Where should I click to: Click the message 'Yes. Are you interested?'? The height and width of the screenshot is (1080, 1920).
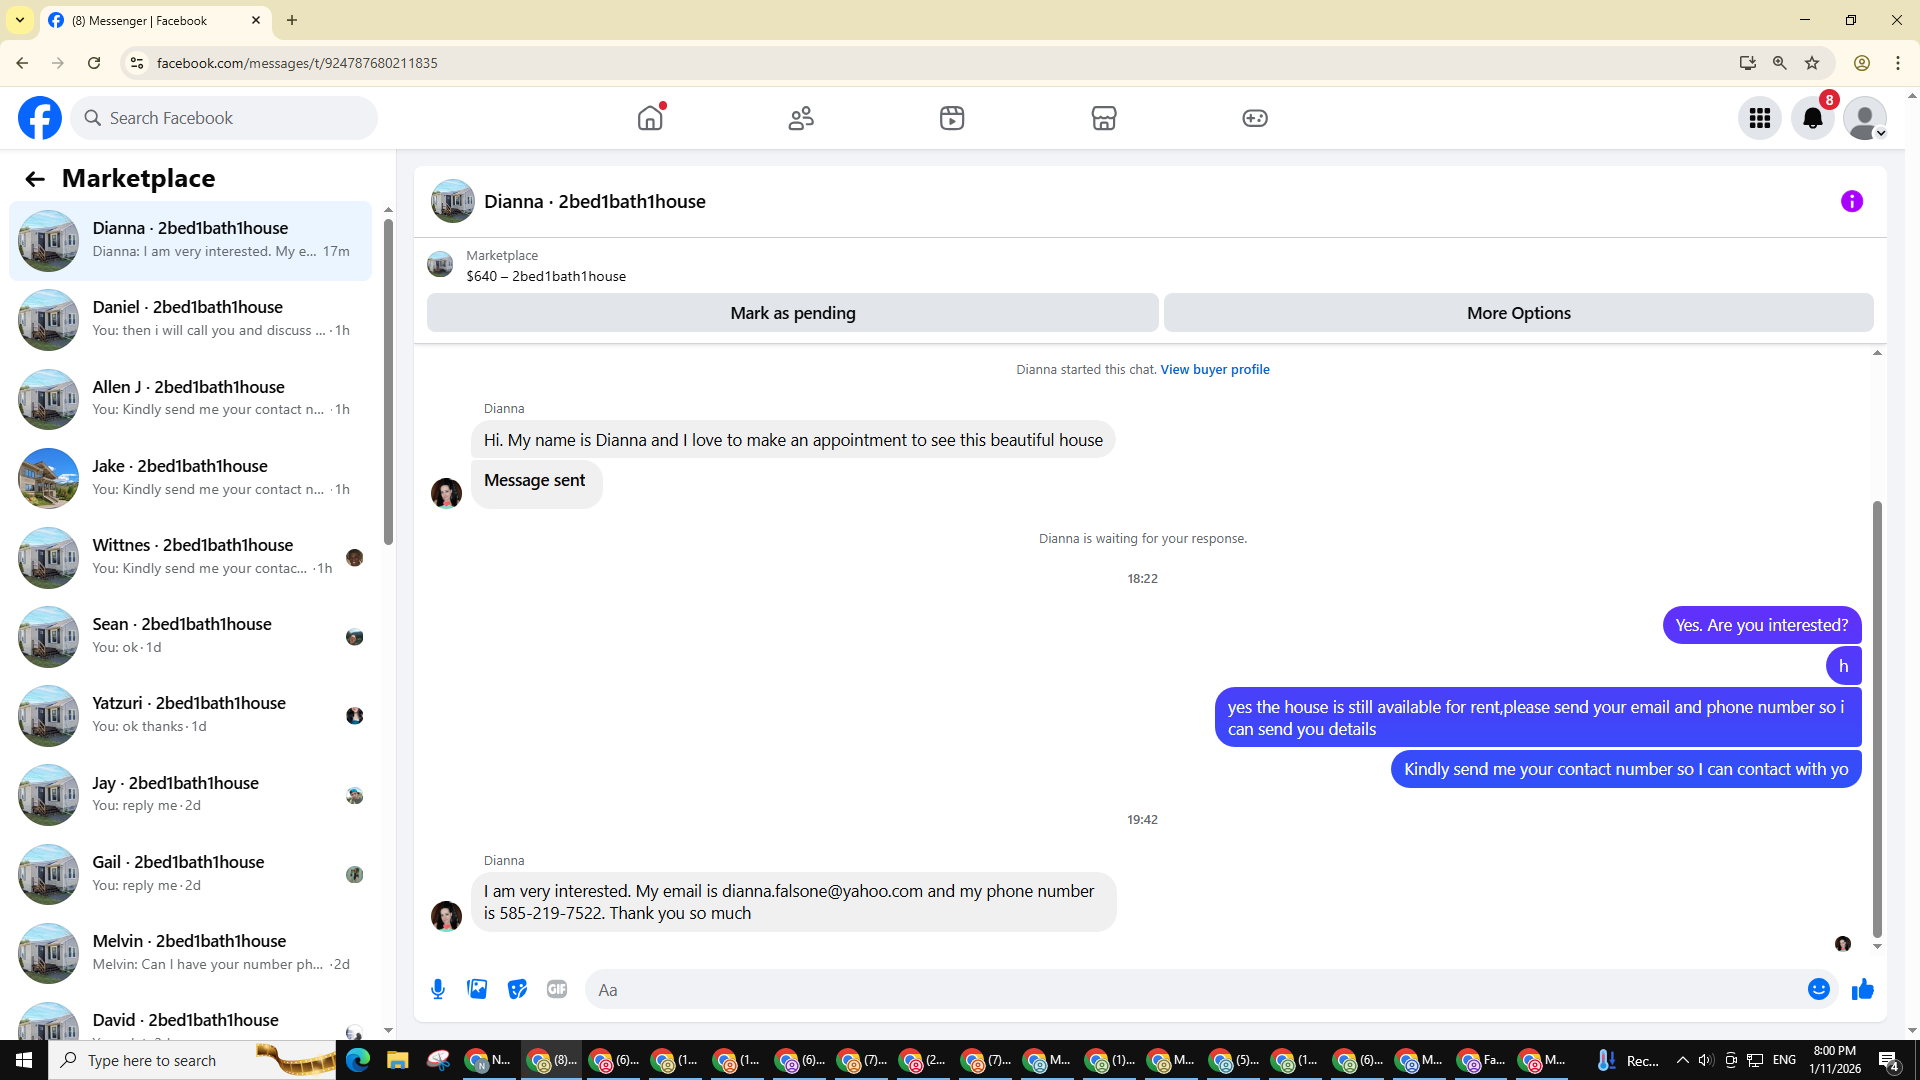point(1762,626)
